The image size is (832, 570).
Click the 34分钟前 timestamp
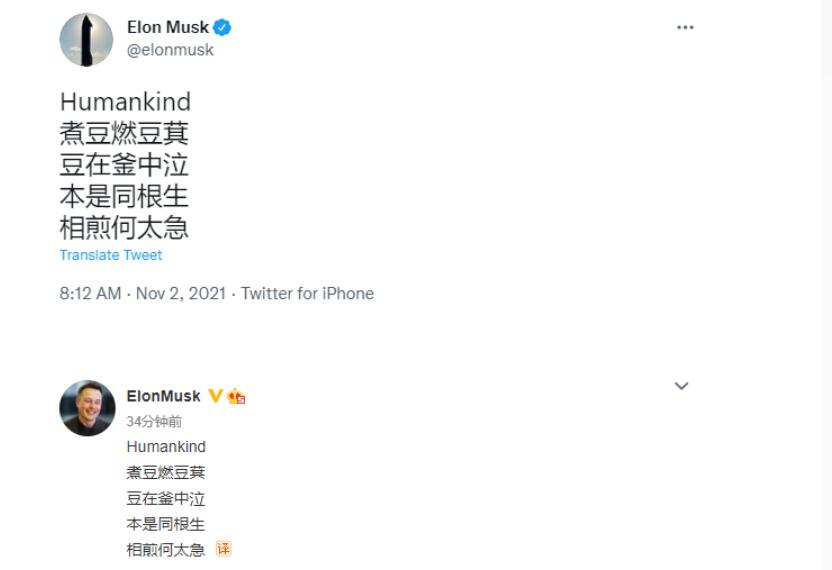point(154,421)
